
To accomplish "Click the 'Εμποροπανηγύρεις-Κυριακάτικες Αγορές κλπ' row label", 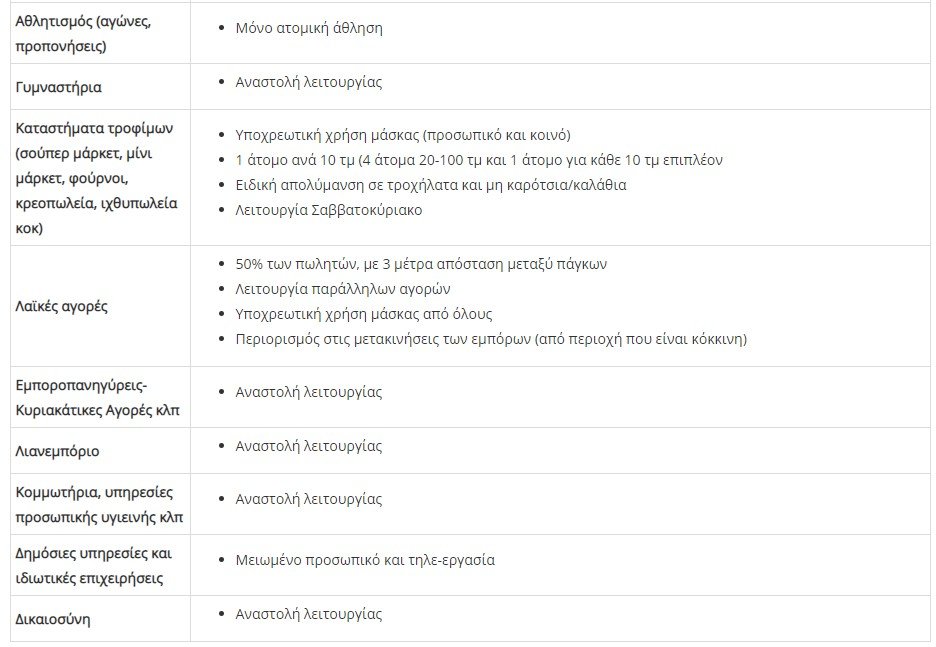I will click(x=97, y=399).
